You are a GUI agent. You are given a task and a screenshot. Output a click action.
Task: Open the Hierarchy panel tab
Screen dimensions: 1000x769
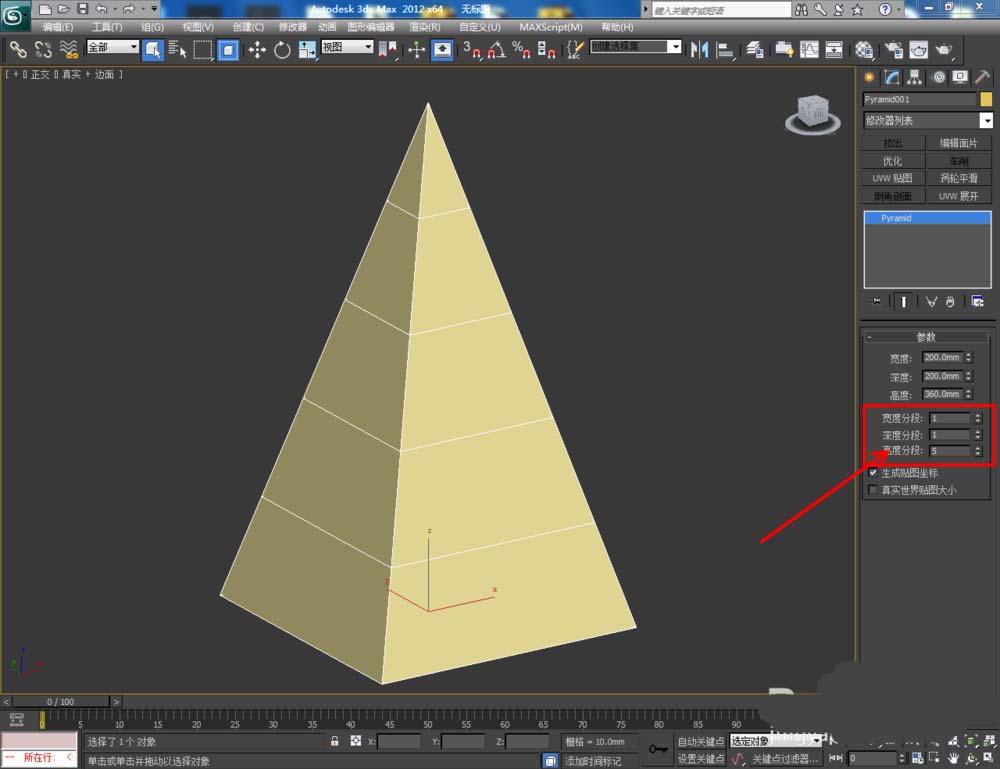(913, 78)
